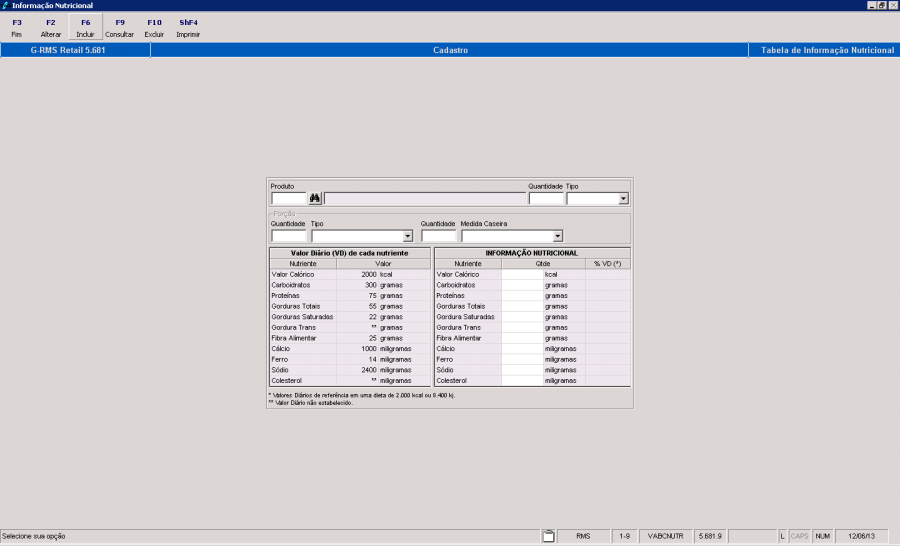Click Valor Calórico Qtde input cell

[x=522, y=274]
